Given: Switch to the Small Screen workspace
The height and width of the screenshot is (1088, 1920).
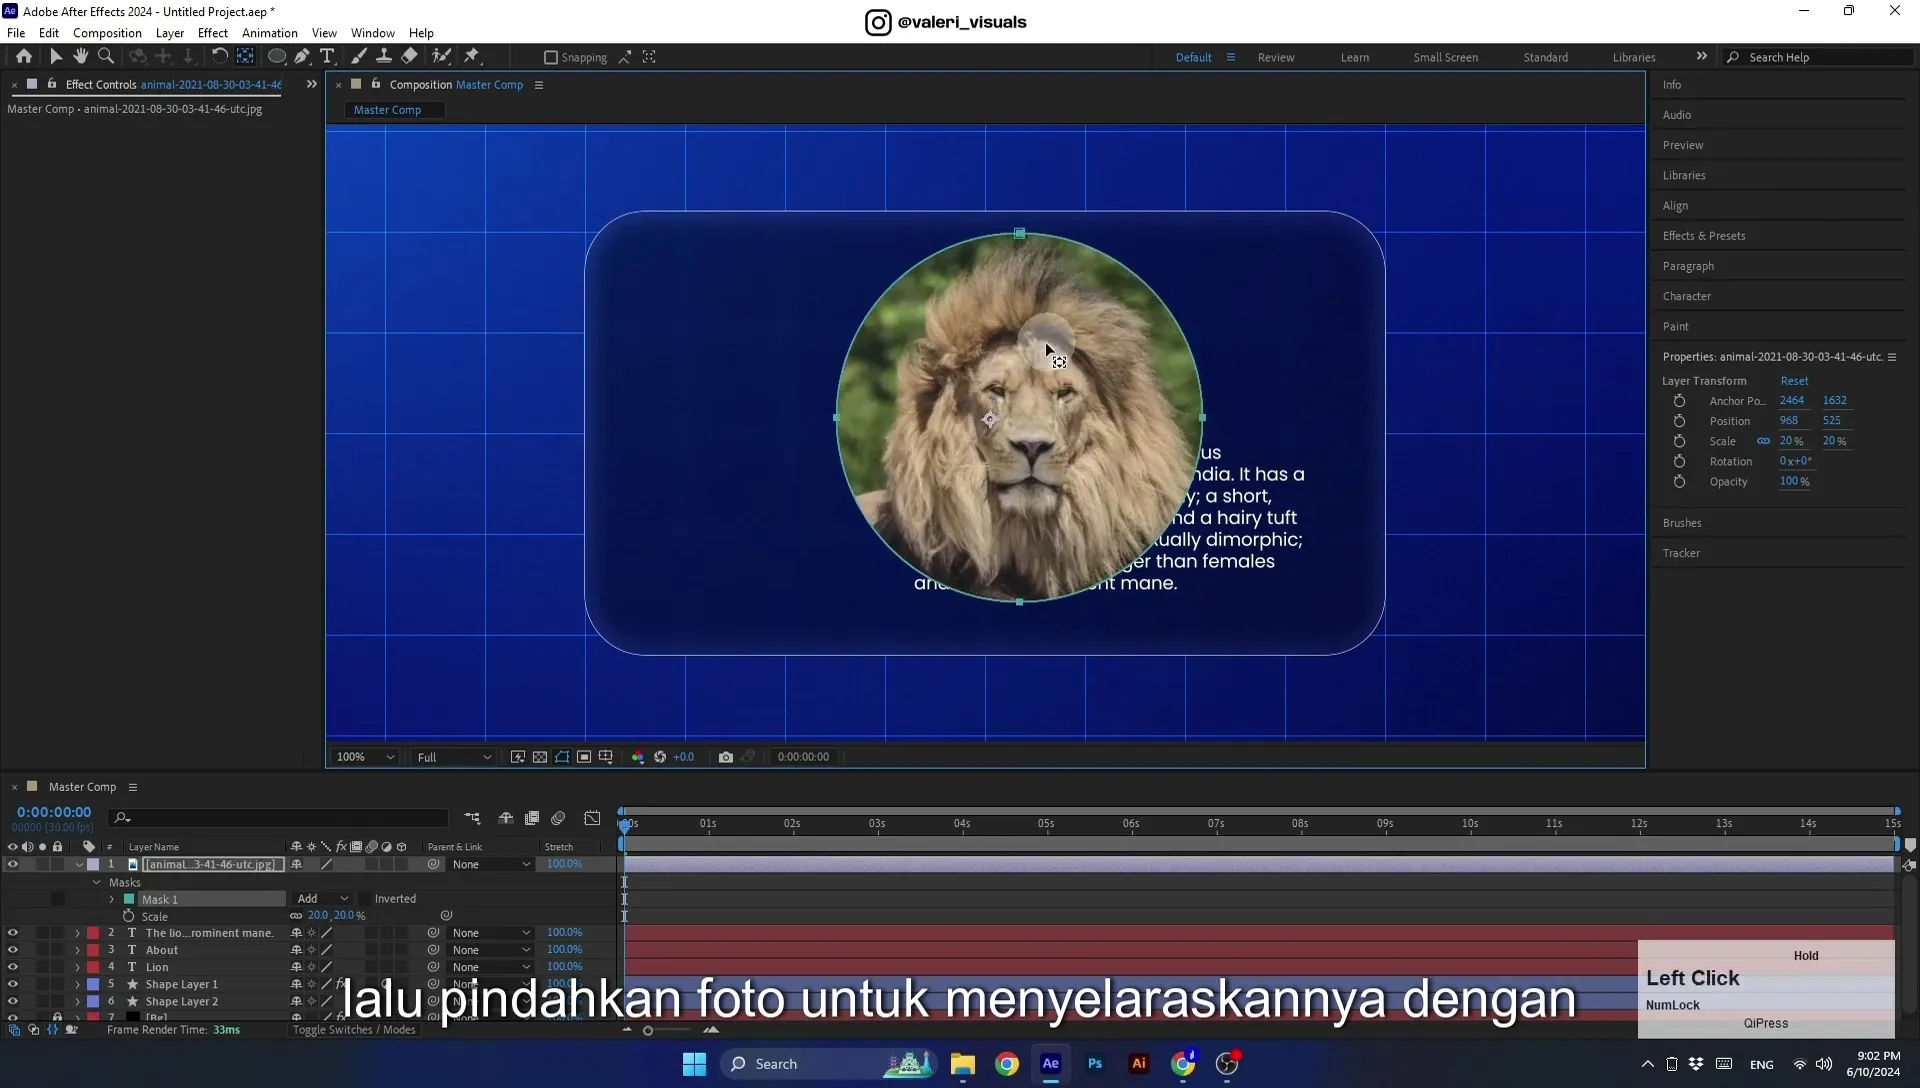Looking at the screenshot, I should (x=1445, y=57).
